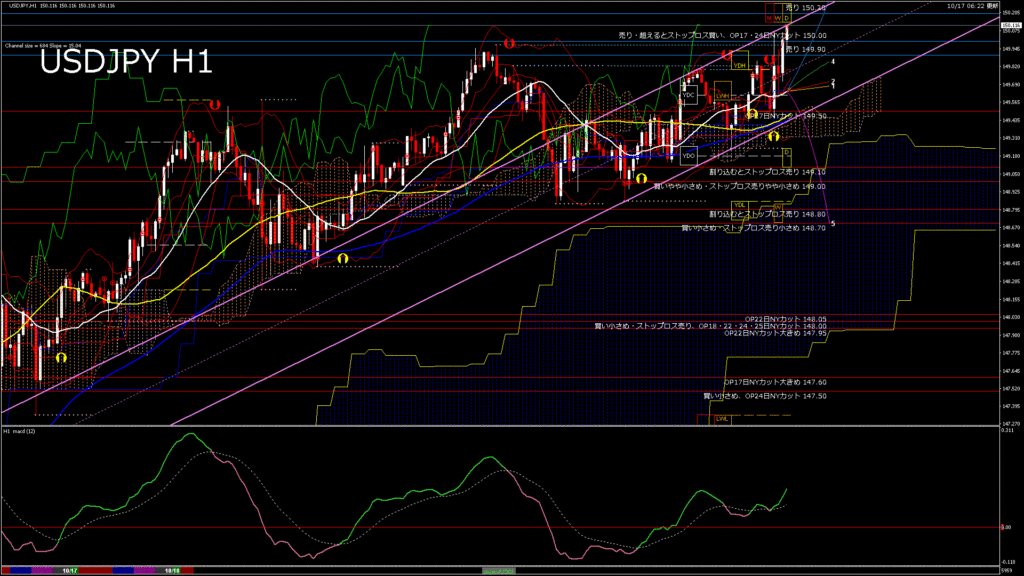Select the LWH label box
Viewport: 1024px width, 576px height.
point(724,95)
